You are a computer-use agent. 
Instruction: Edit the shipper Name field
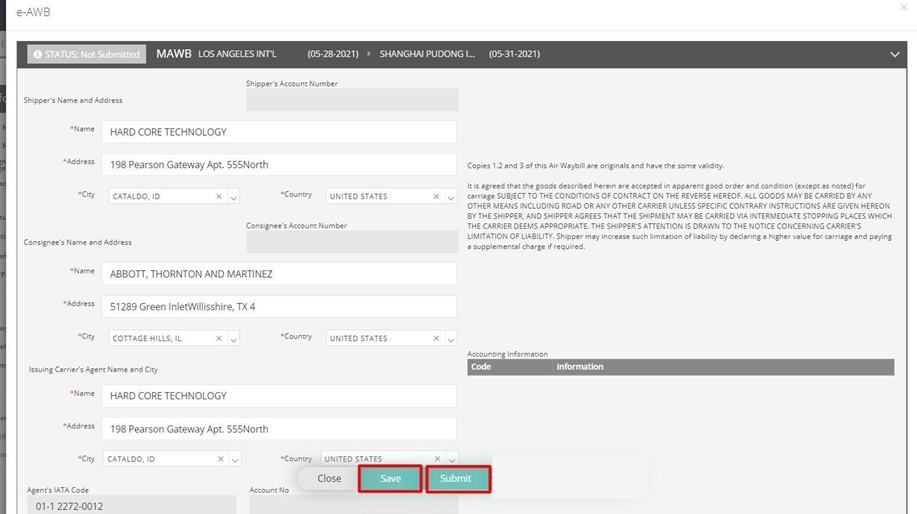click(x=279, y=132)
